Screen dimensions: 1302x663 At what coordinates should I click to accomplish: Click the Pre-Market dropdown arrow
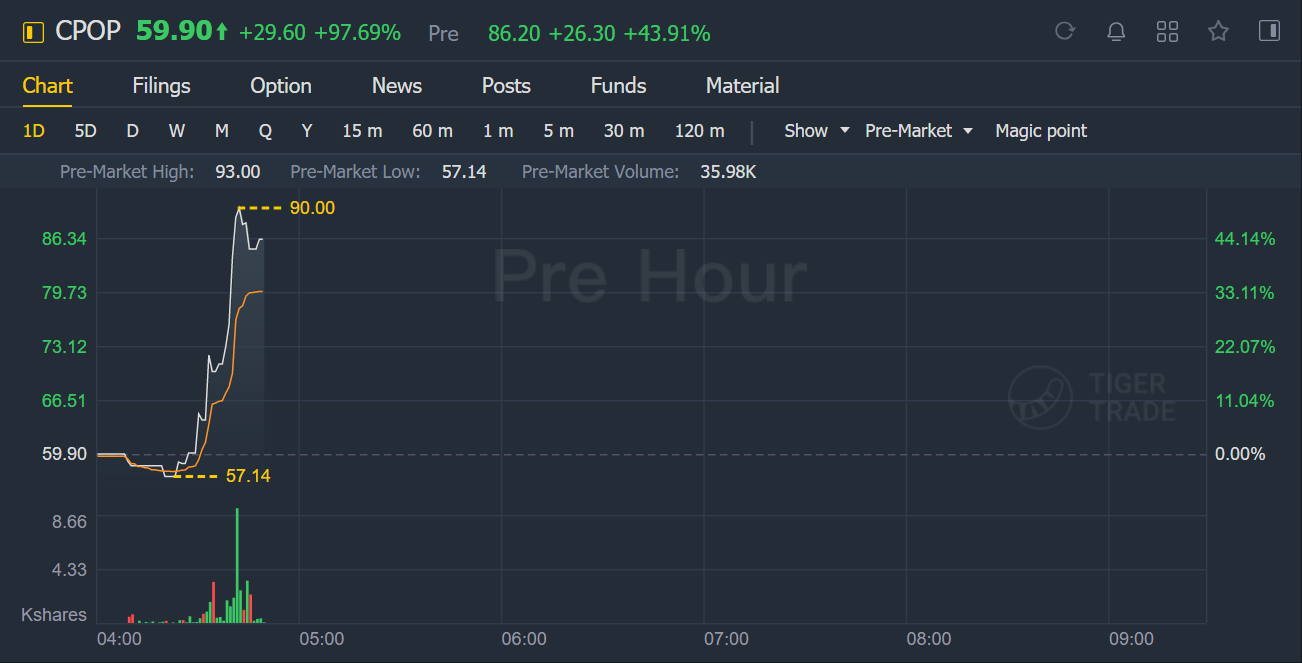point(968,131)
